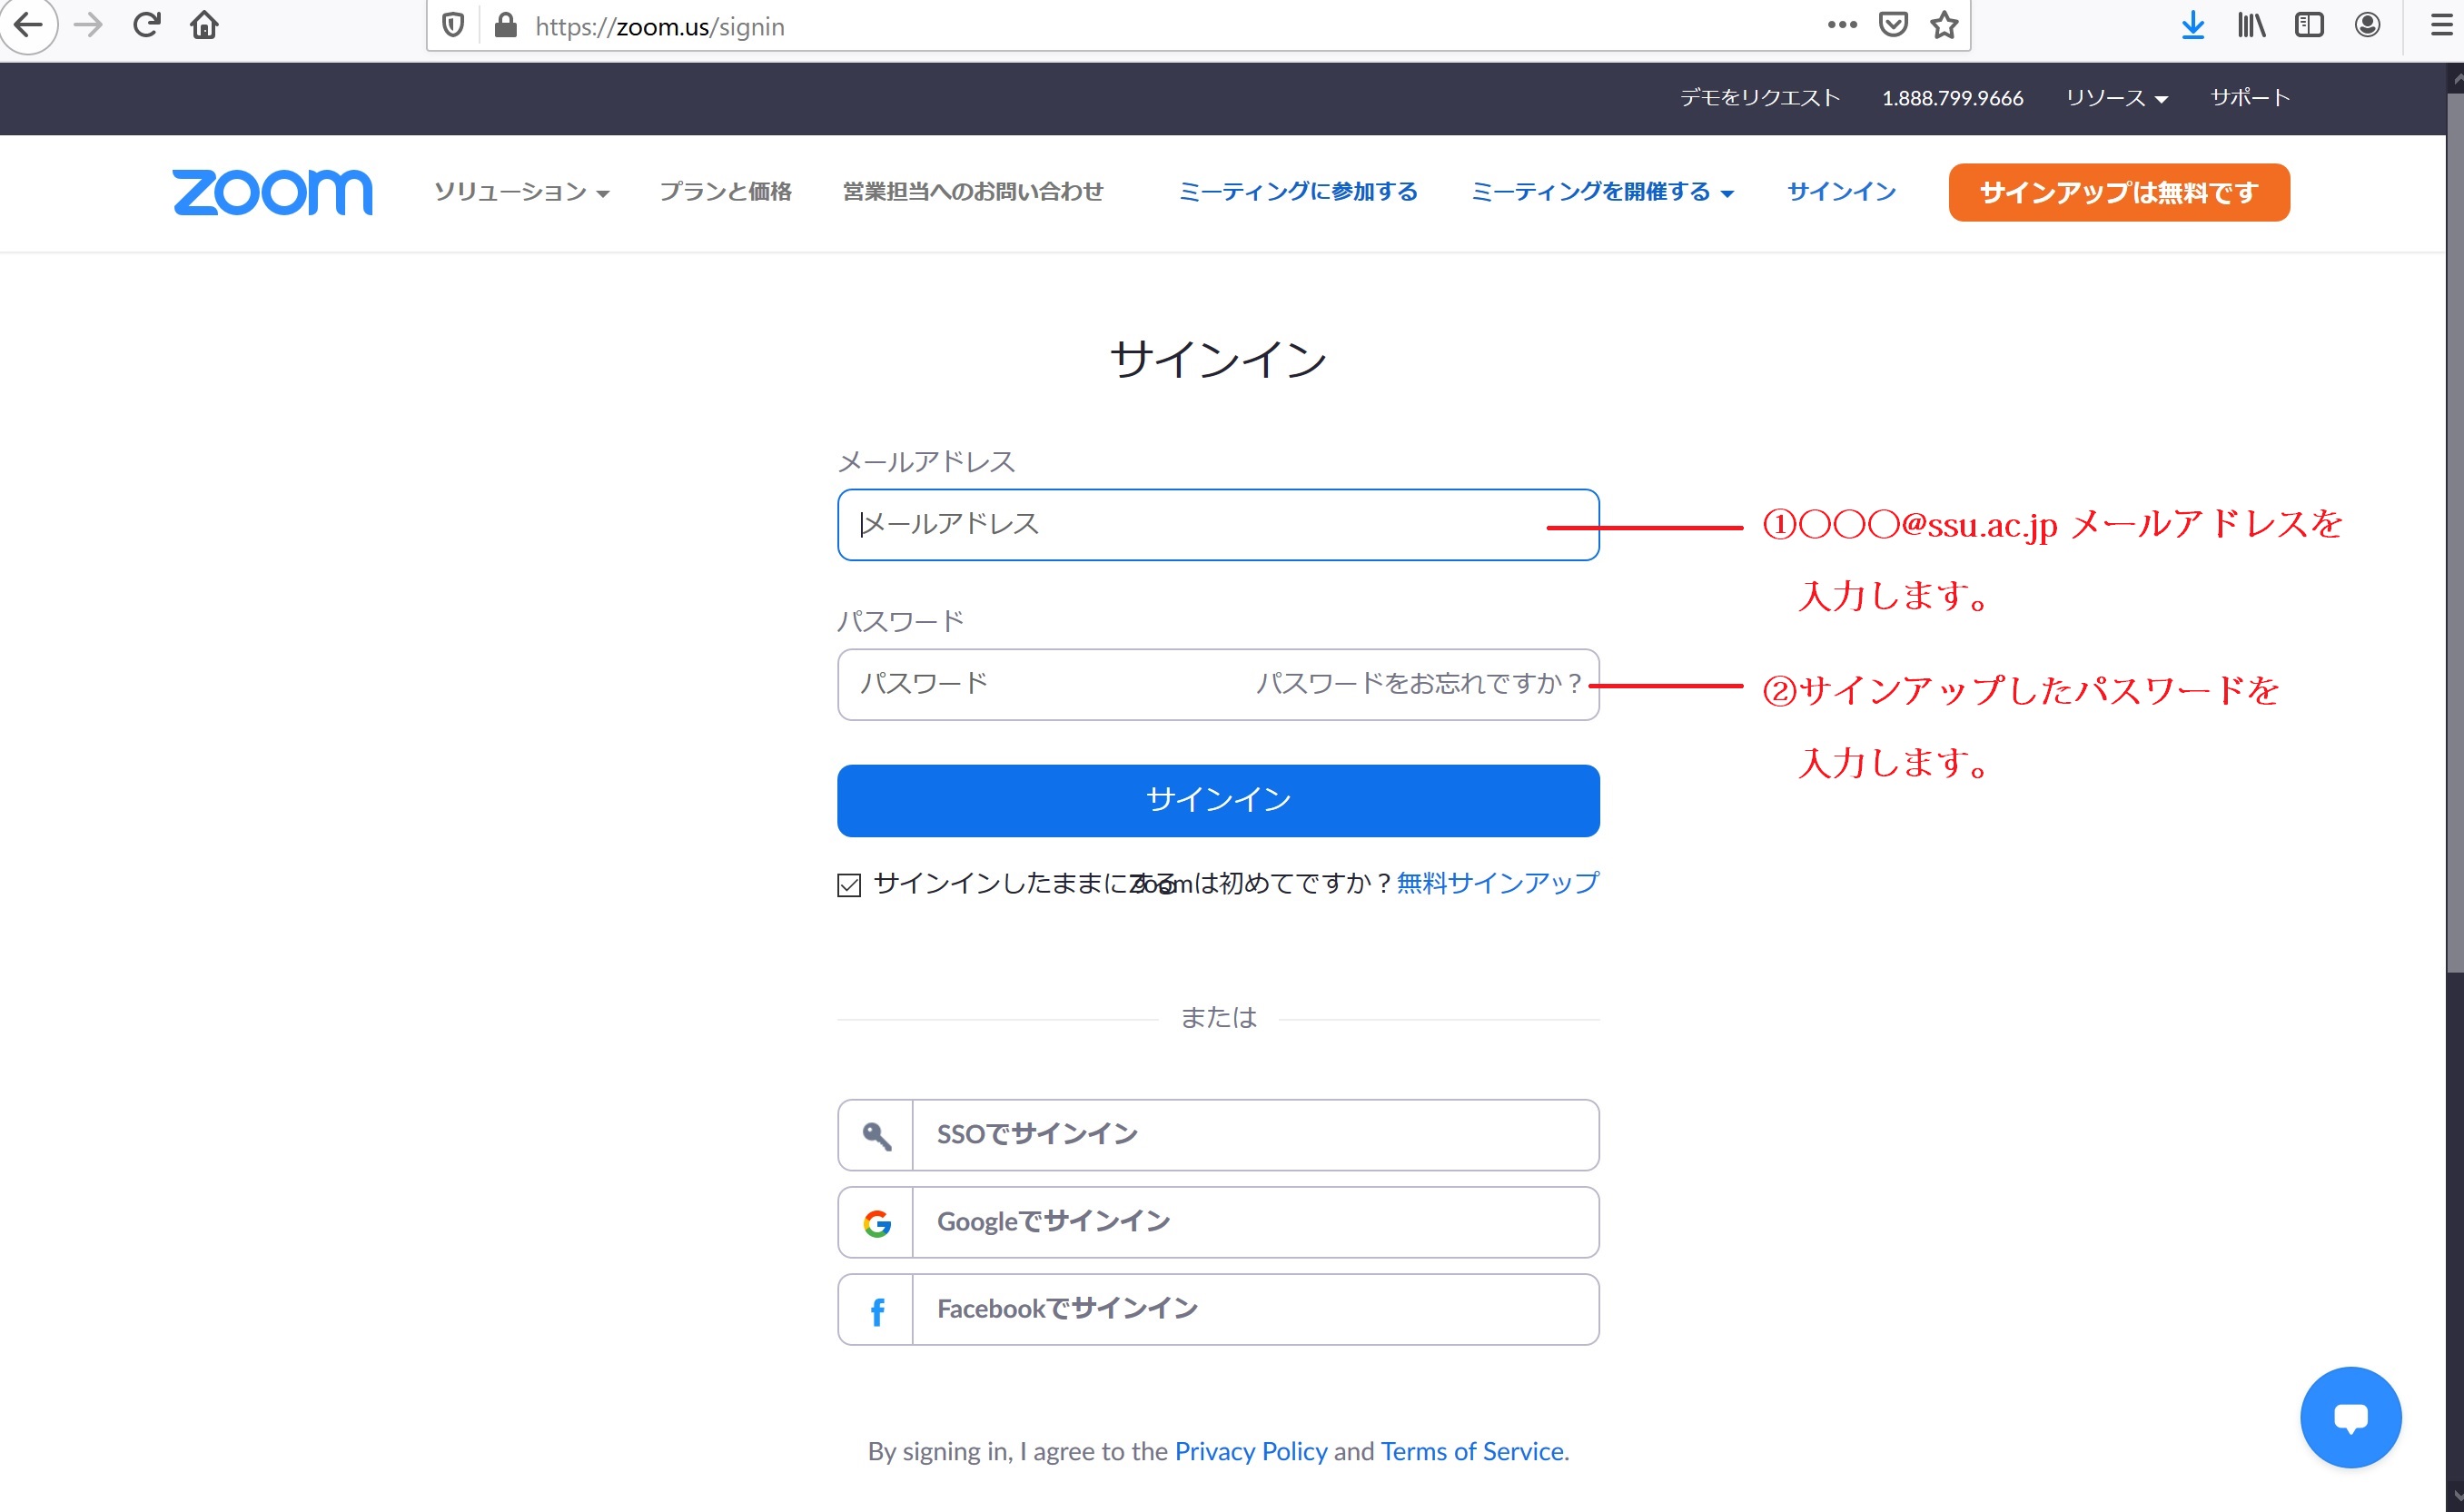Click デモをリクエスト in the top bar
The height and width of the screenshot is (1512, 2464).
pos(1760,98)
